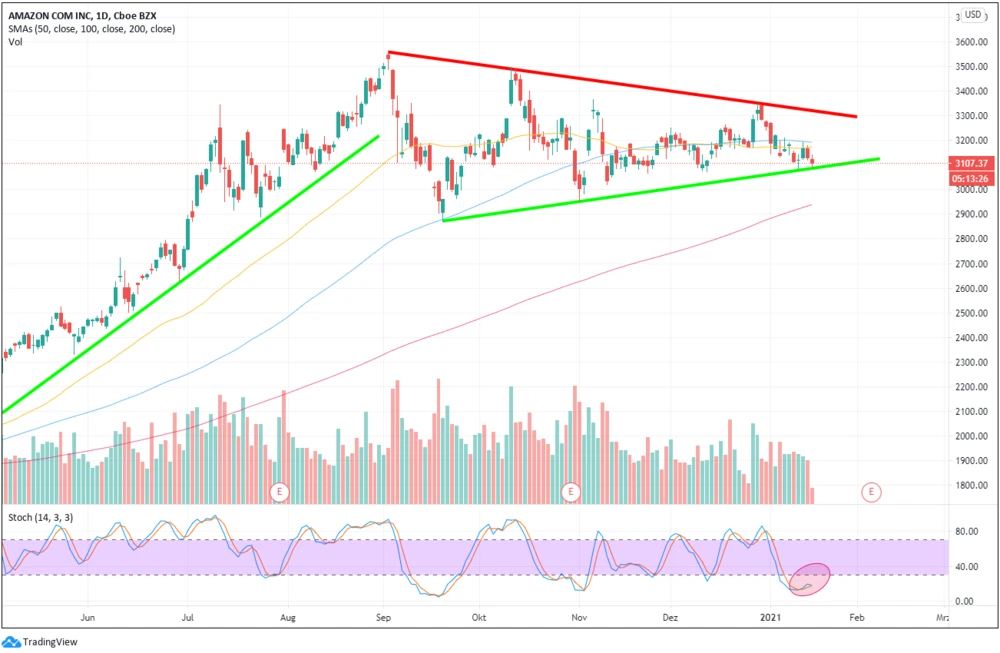Click the middle earnings E marker near November
The width and height of the screenshot is (1000, 653).
[x=571, y=491]
